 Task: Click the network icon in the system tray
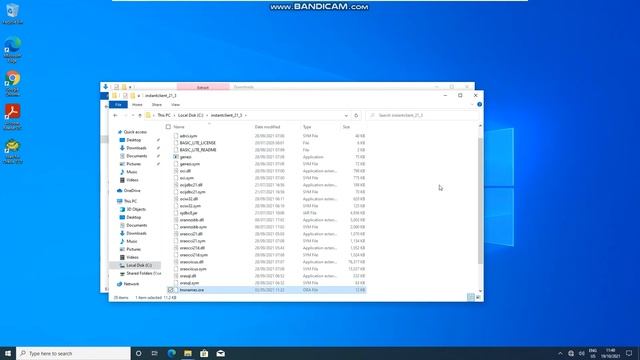[x=571, y=353]
